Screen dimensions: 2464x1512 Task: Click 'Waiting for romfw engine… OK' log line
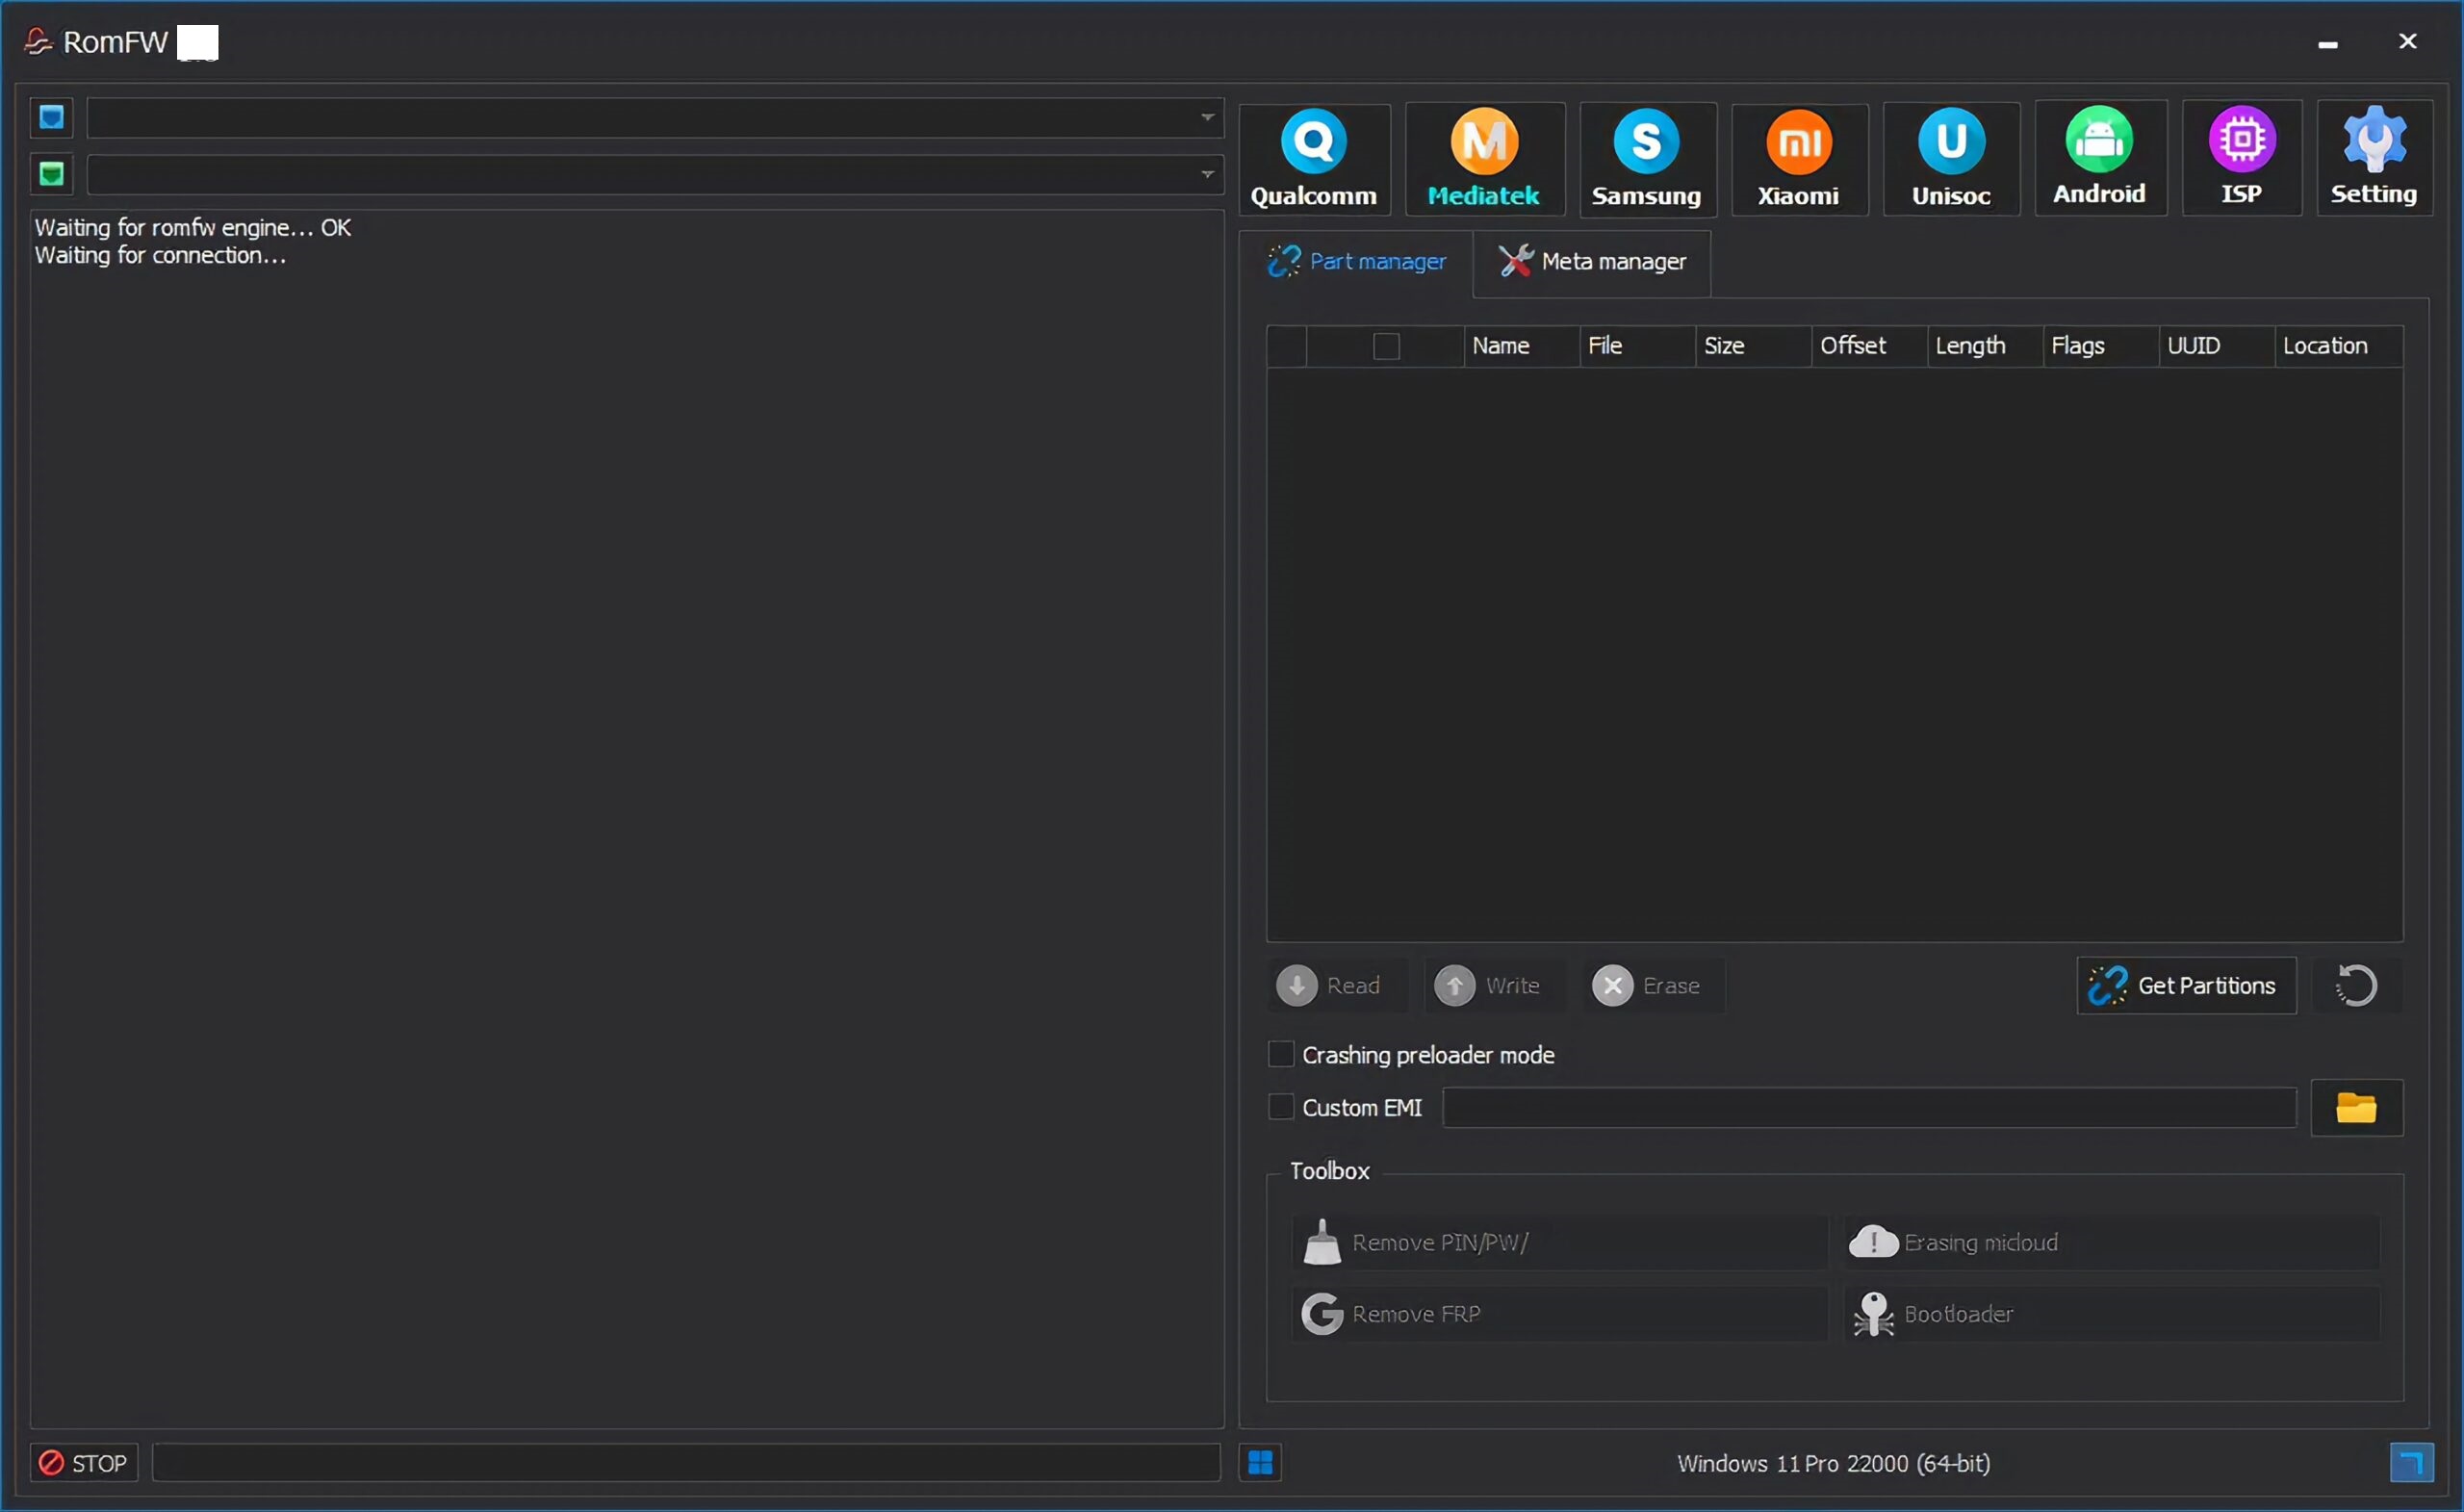click(x=193, y=227)
